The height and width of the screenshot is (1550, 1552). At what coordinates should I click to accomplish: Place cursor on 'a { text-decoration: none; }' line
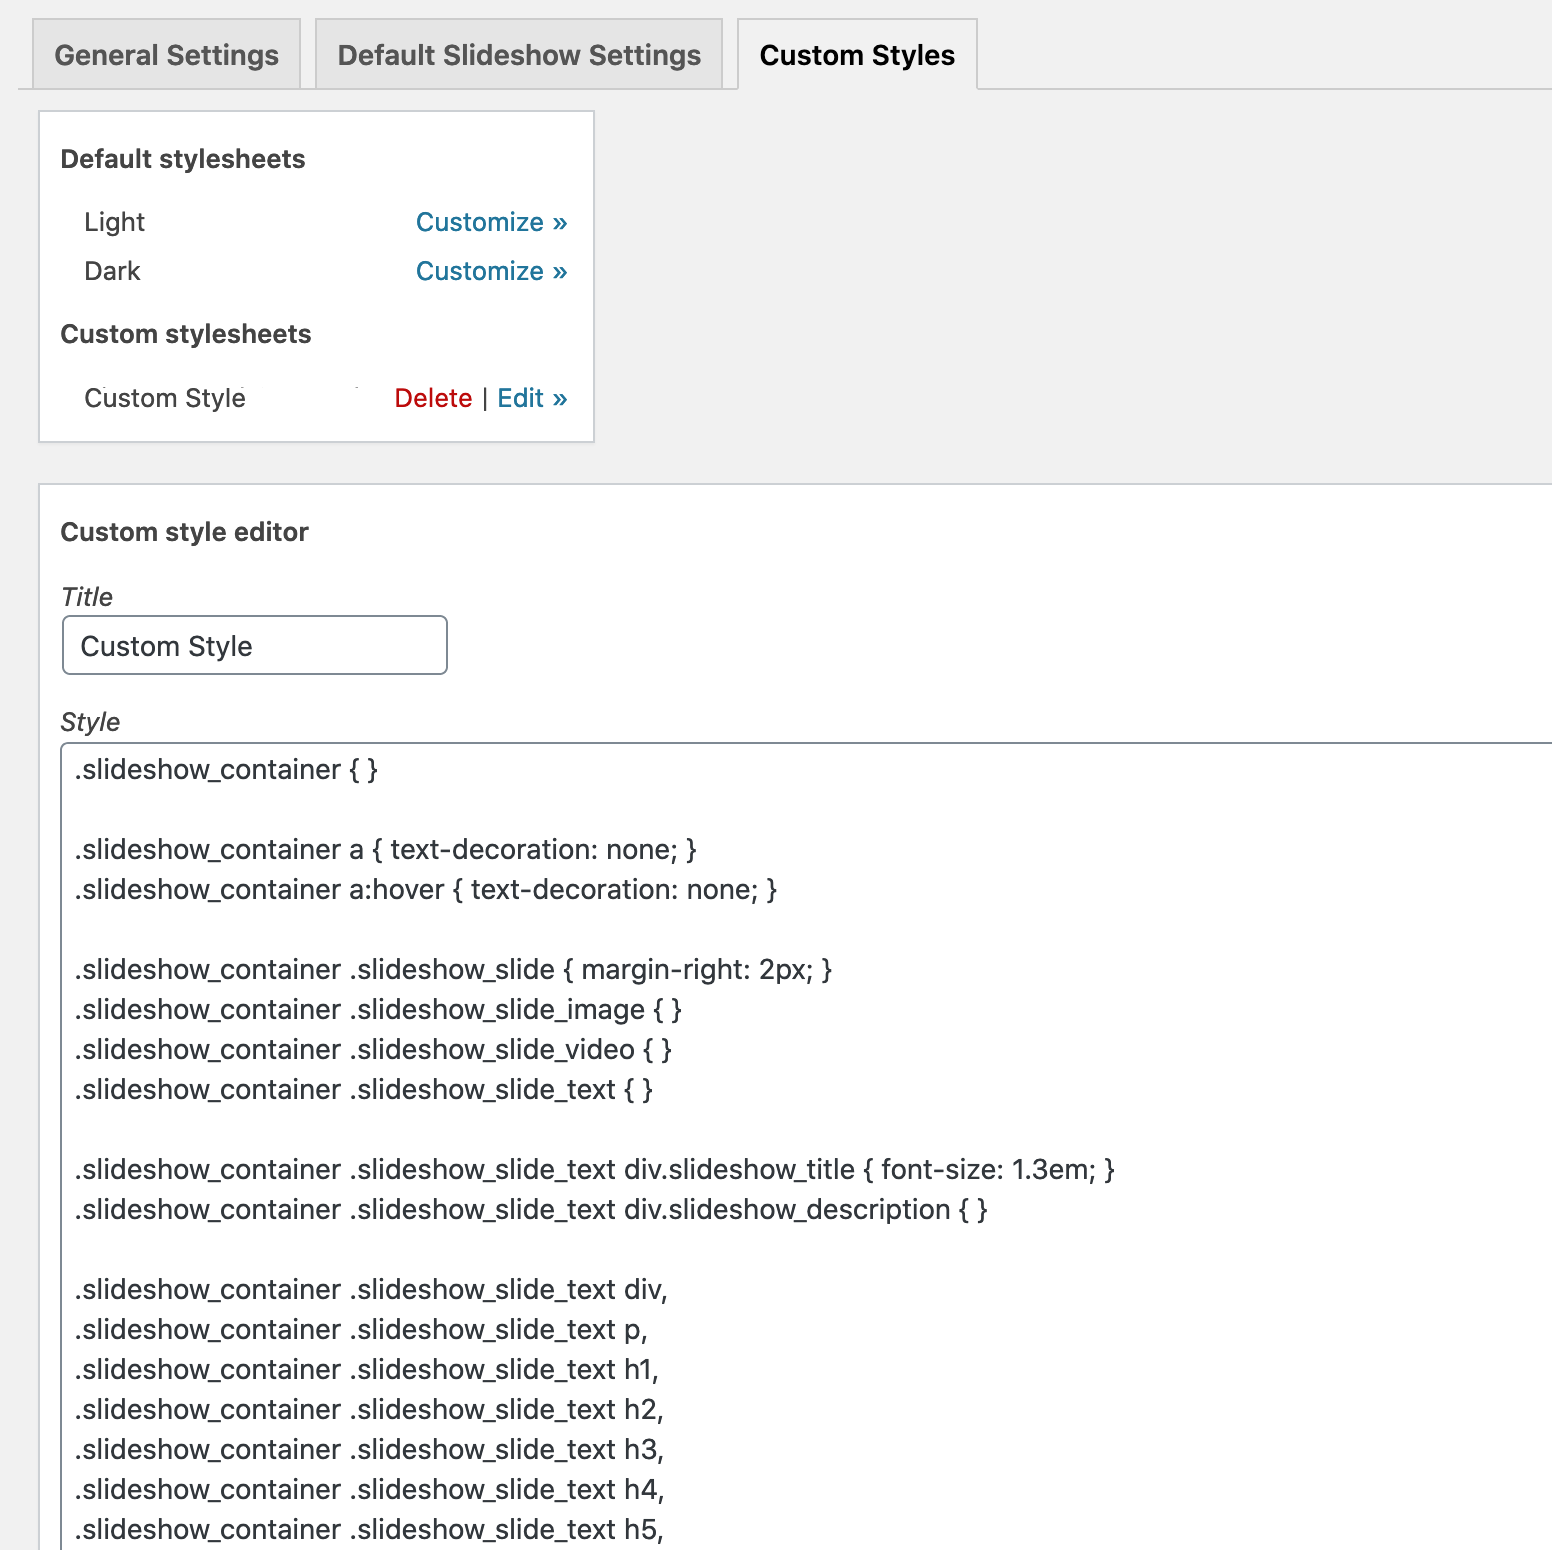pos(386,850)
